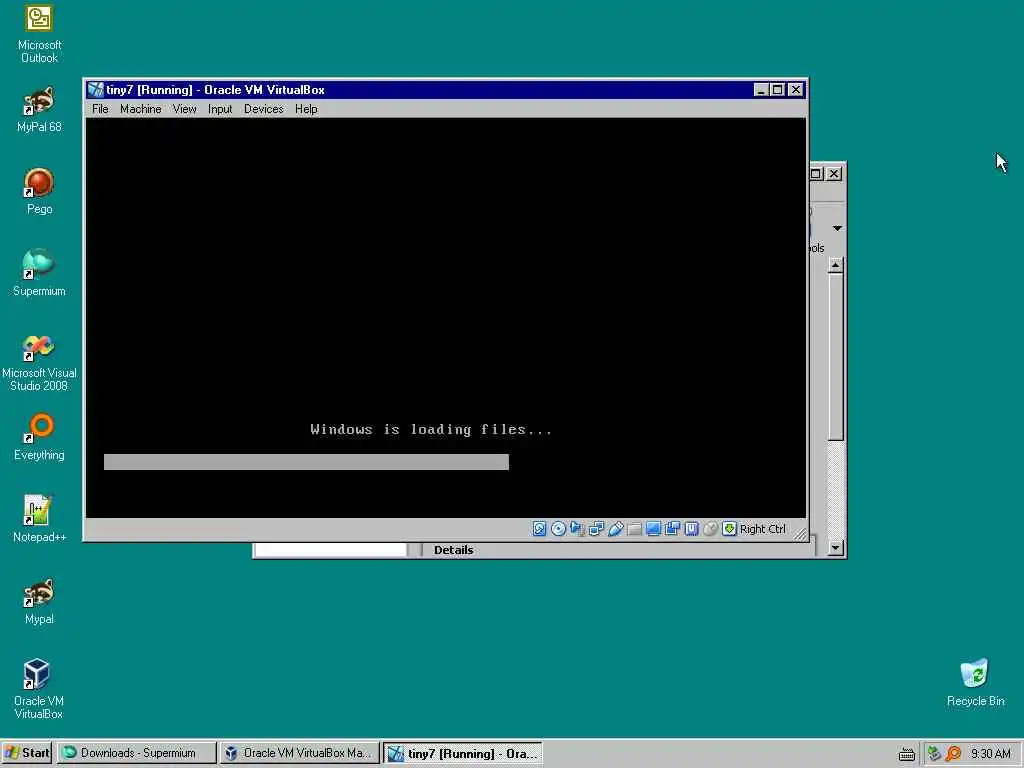Open the Help menu

pyautogui.click(x=306, y=109)
